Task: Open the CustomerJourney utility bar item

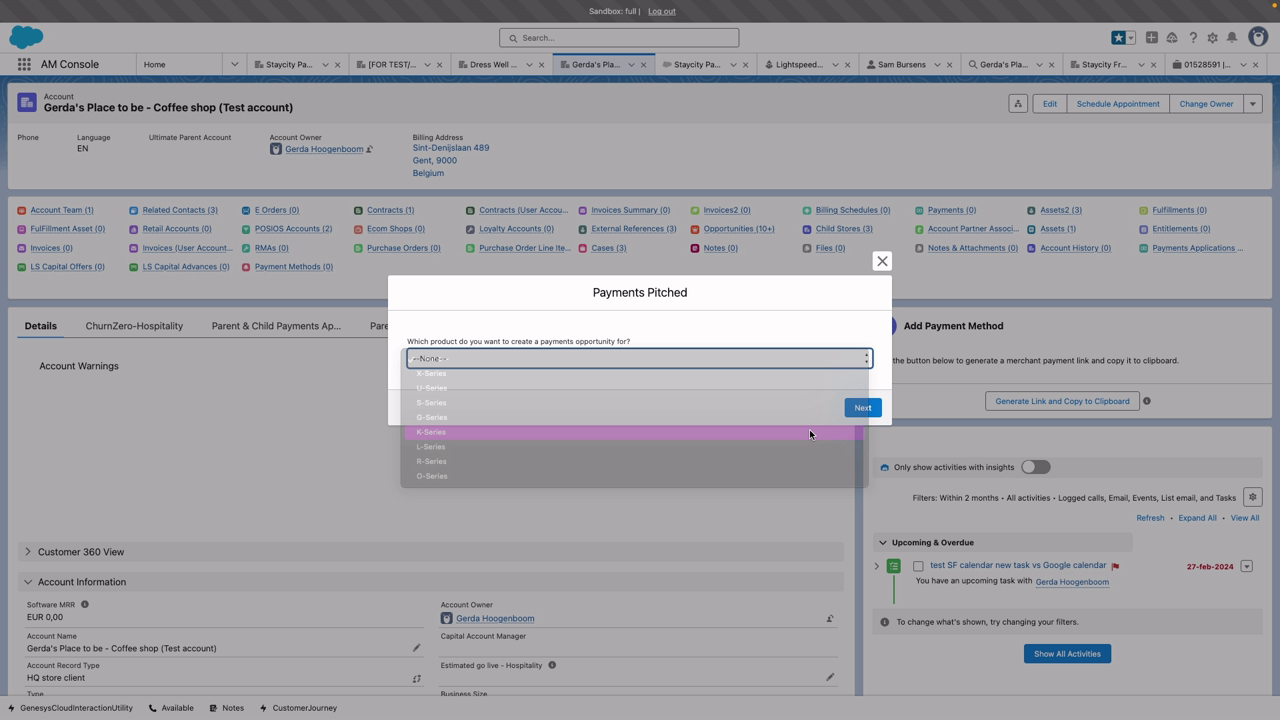Action: [x=298, y=708]
